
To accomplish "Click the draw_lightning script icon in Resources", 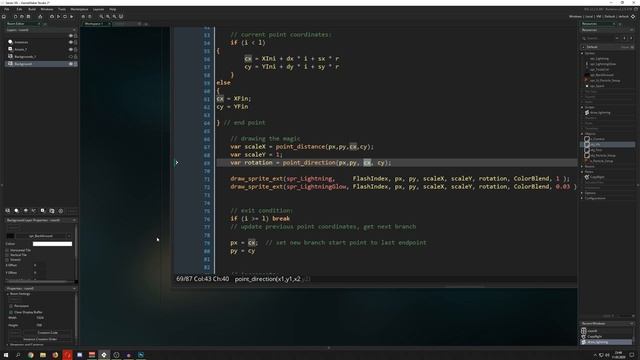I will tap(587, 112).
